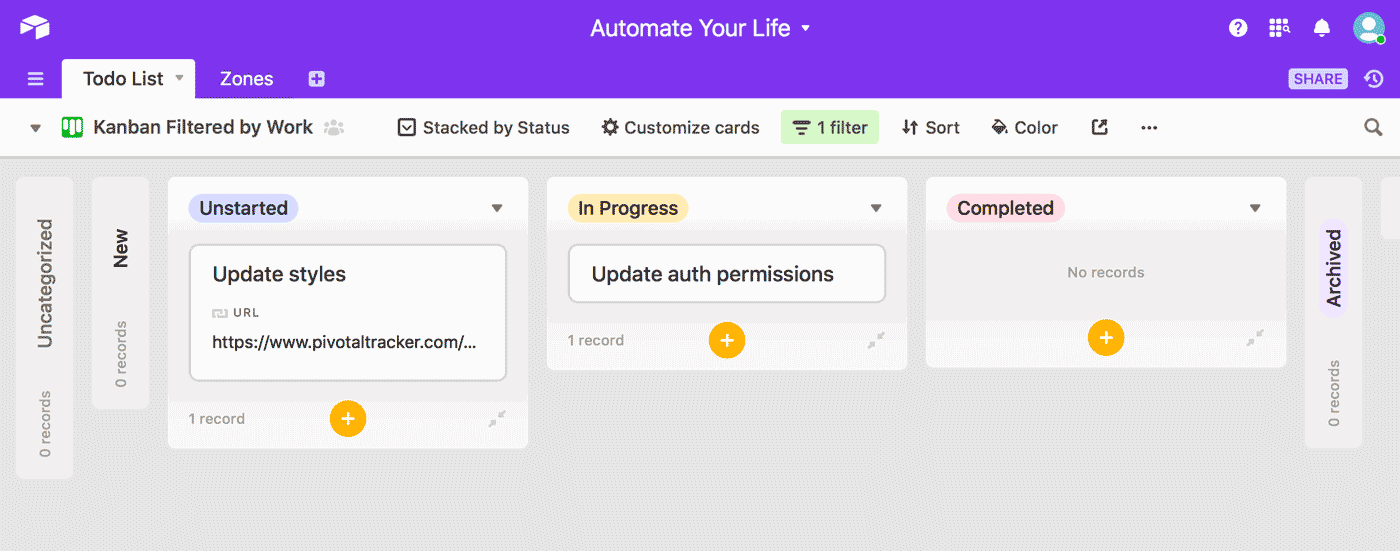
Task: Open the share view link icon
Action: (1099, 127)
